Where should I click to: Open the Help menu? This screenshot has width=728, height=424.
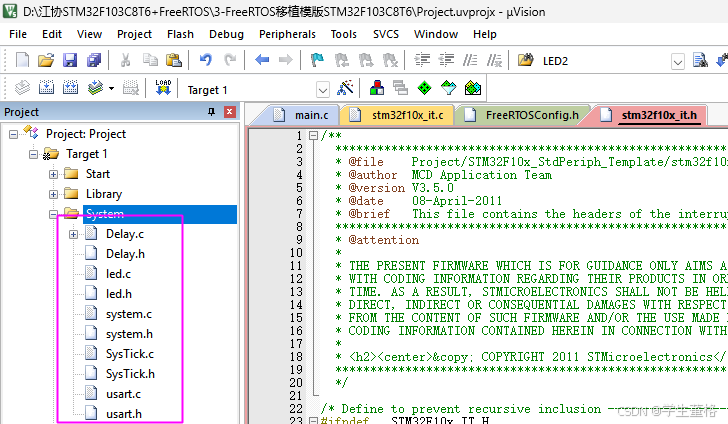point(485,34)
